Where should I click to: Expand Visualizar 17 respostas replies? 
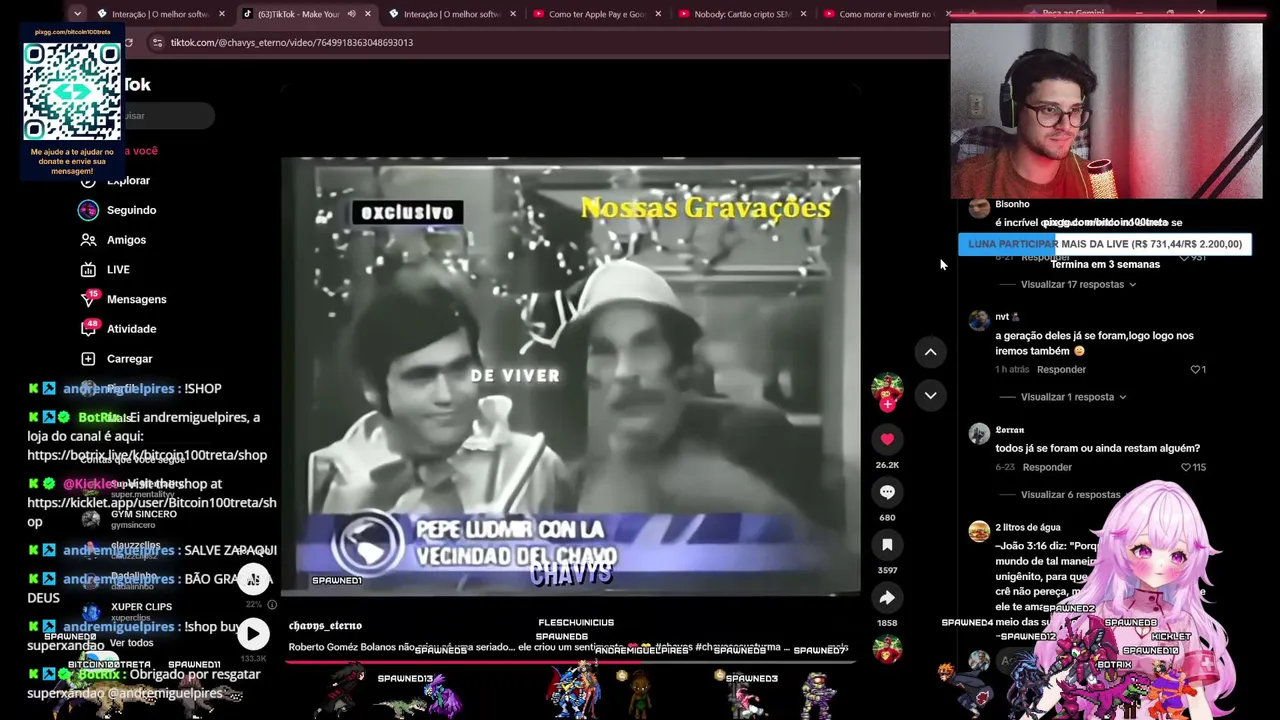click(1078, 285)
